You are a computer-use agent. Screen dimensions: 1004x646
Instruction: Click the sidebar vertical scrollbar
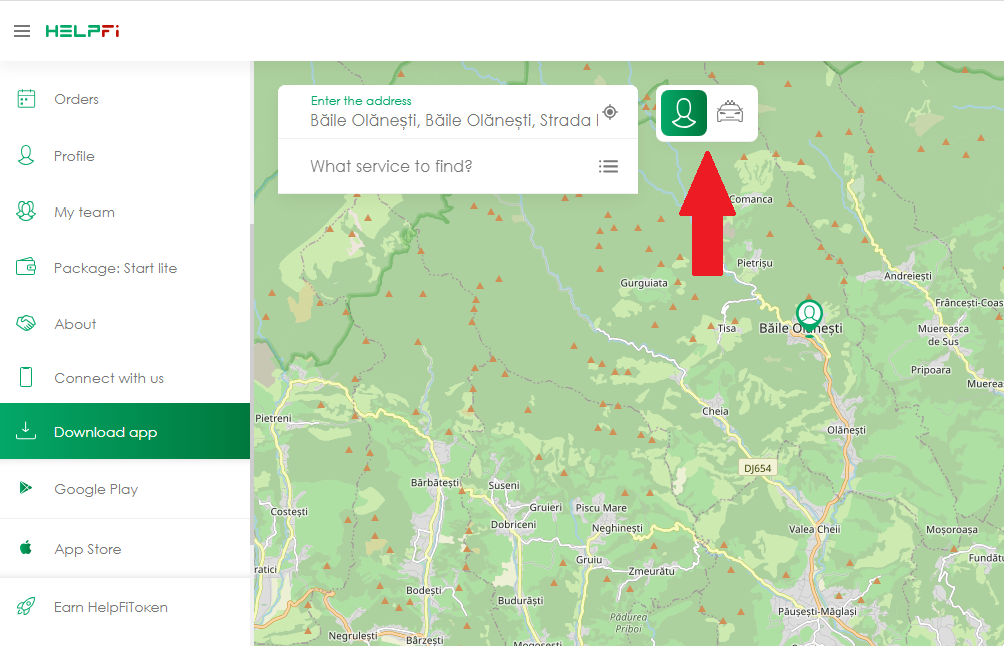tap(252, 380)
